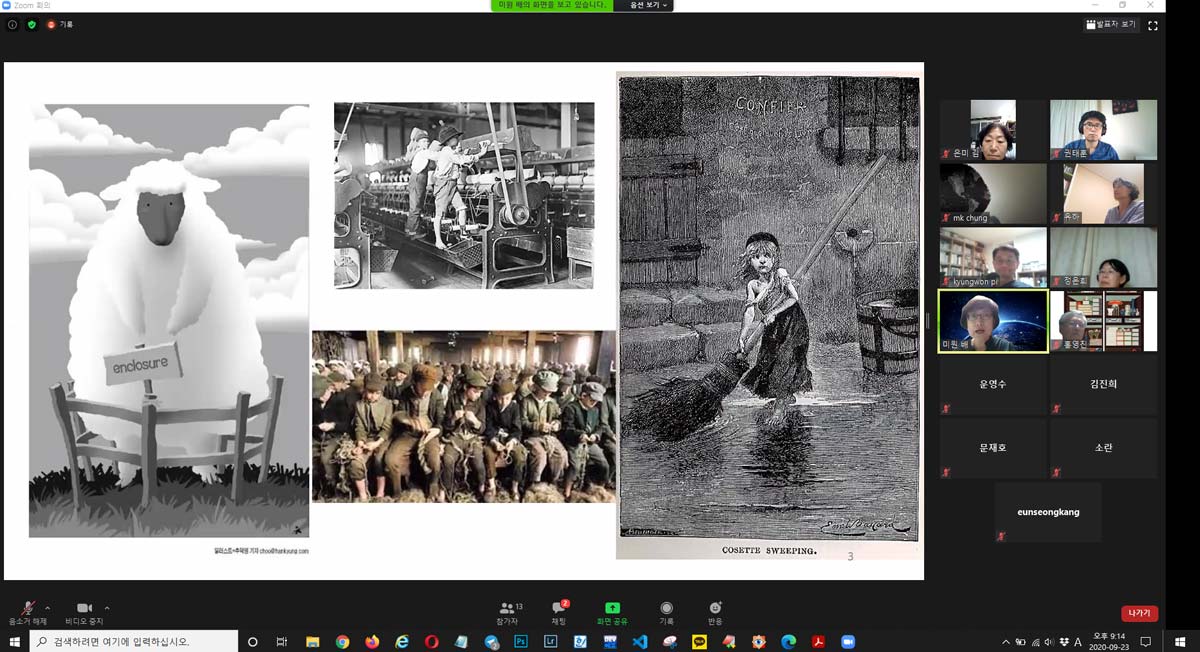Select the highlighted 미원 배 speaker video tile
1200x652 pixels.
pos(992,321)
